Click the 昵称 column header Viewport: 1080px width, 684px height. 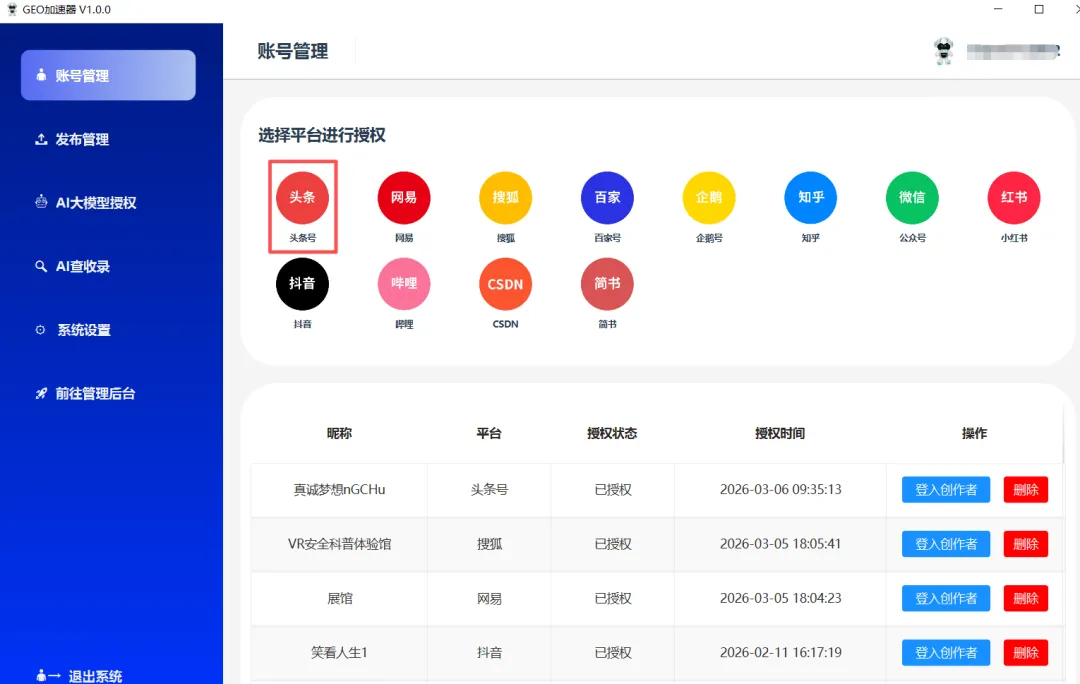tap(340, 433)
